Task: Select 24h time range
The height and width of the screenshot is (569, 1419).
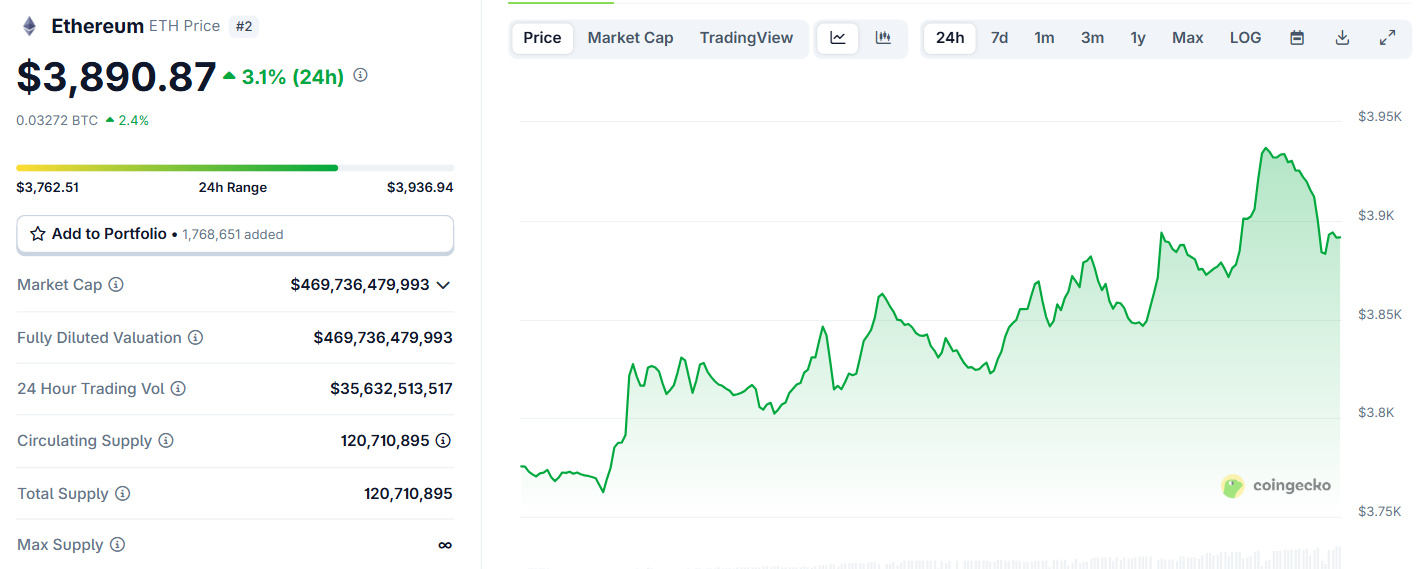Action: [950, 38]
